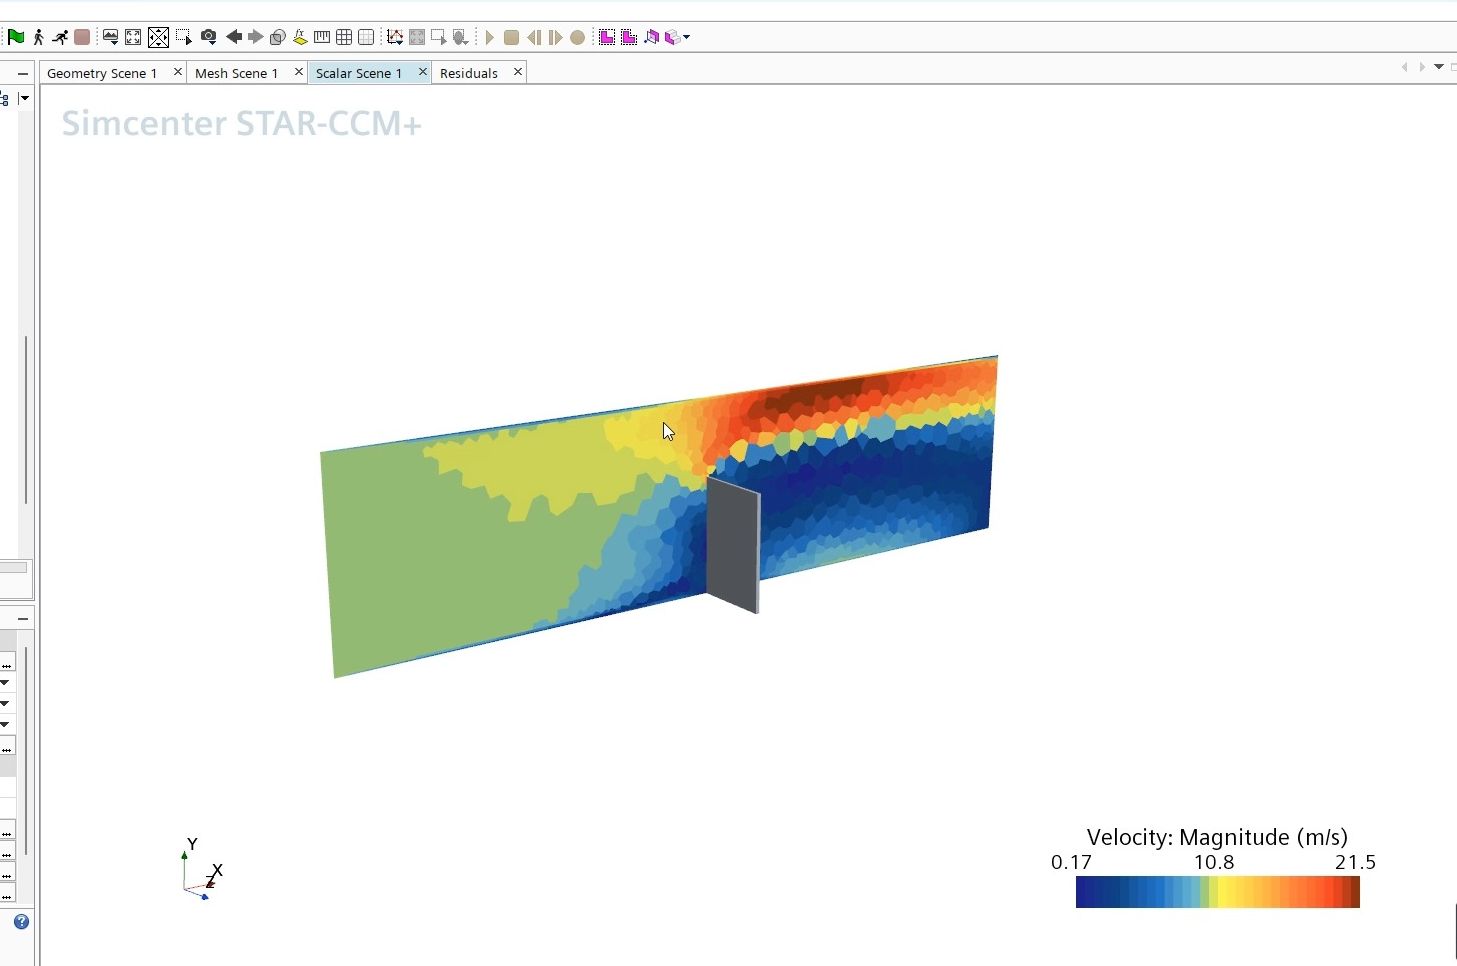Switch to the Mesh Scene 1 tab
Screen dimensions: 1457x966
tap(237, 73)
